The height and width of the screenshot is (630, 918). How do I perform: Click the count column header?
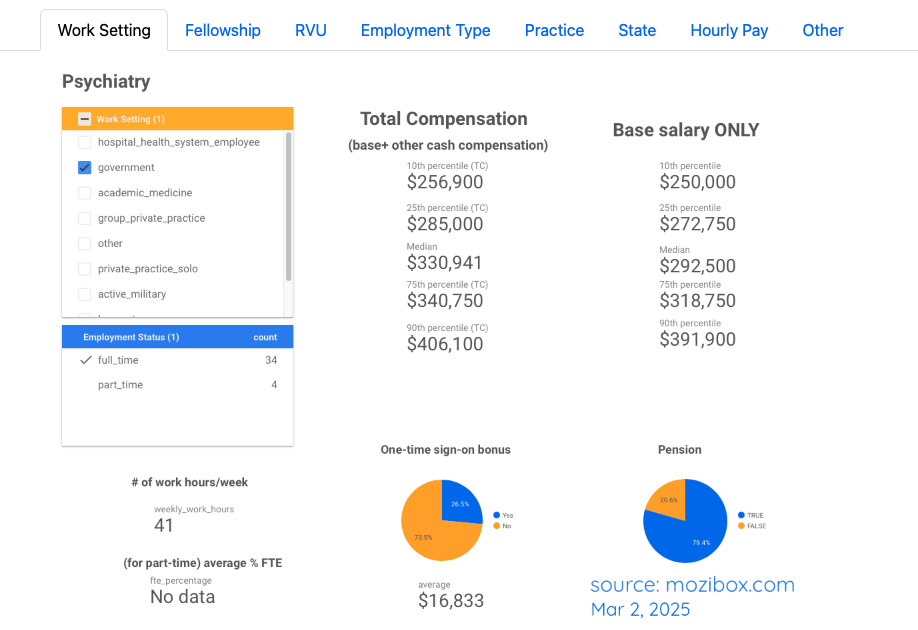click(265, 337)
